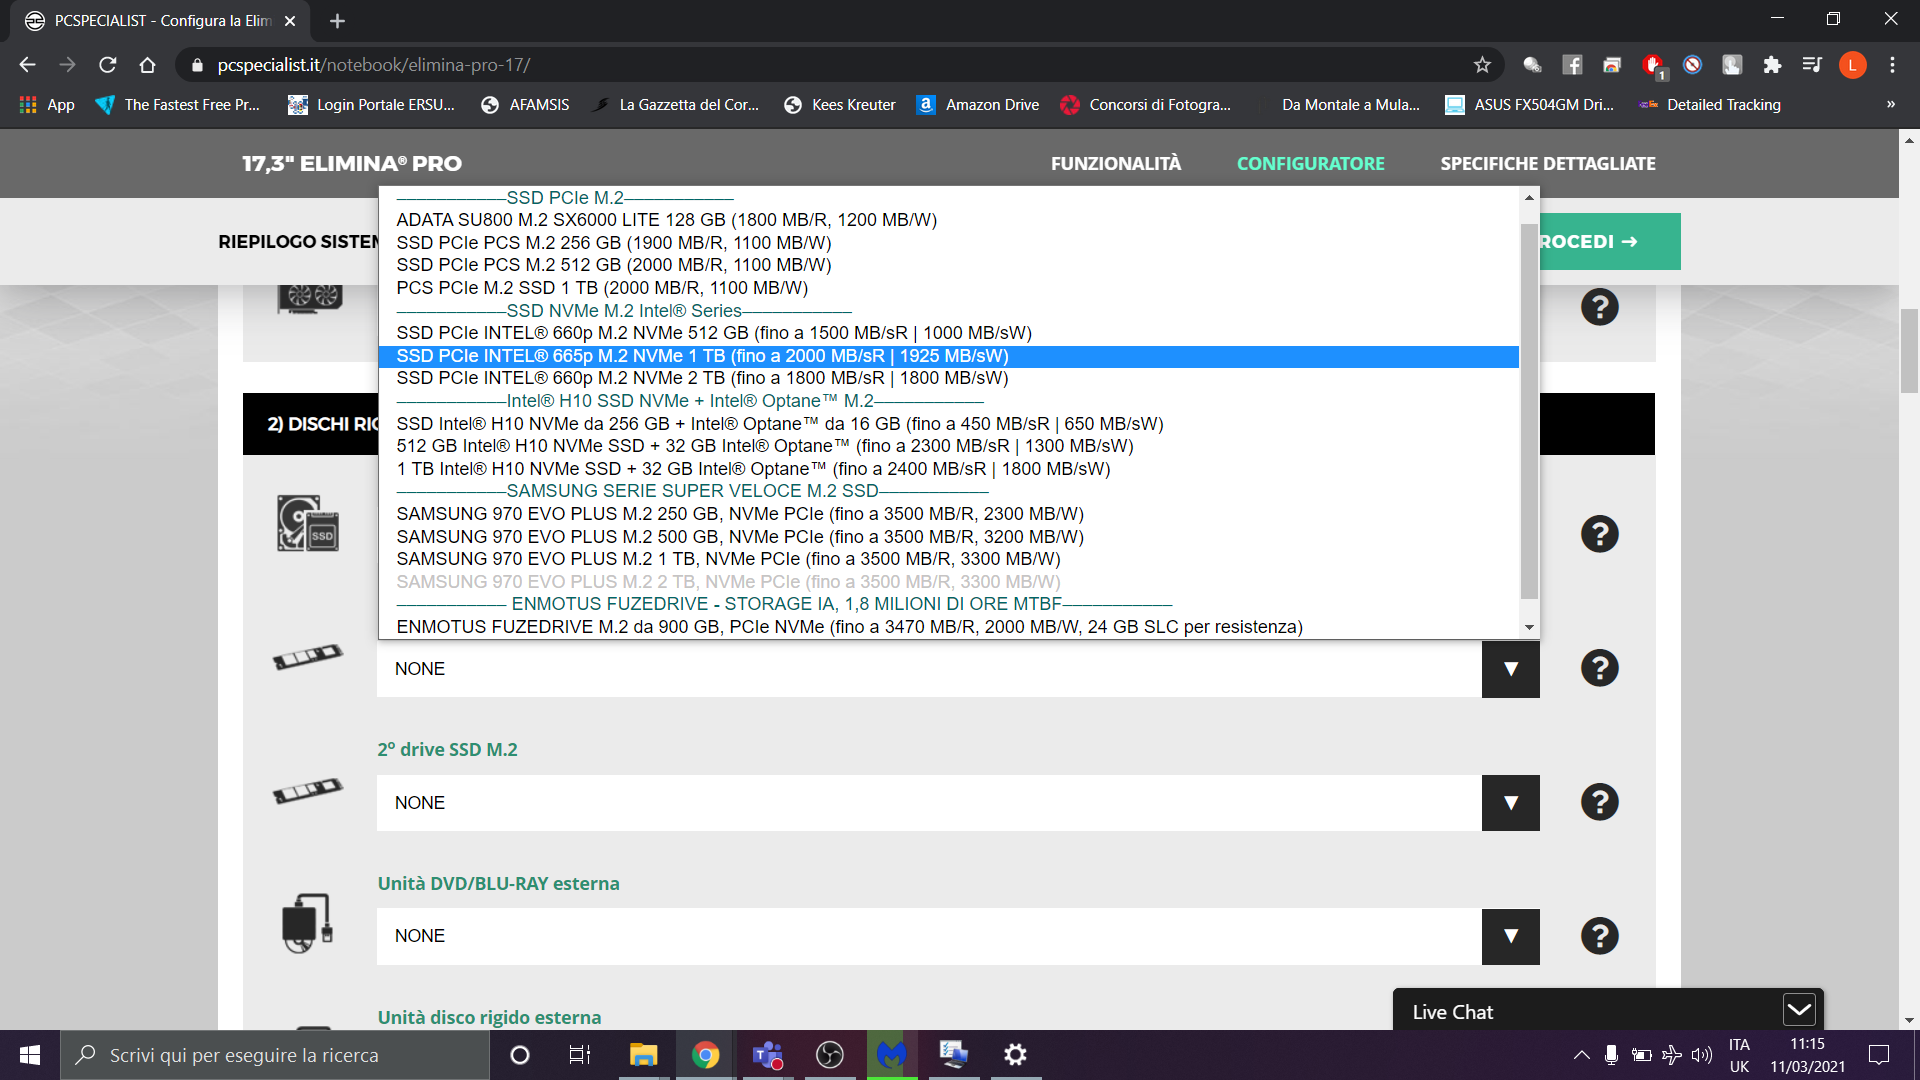This screenshot has height=1080, width=1920.
Task: Open File Explorer from taskbar
Action: coord(643,1055)
